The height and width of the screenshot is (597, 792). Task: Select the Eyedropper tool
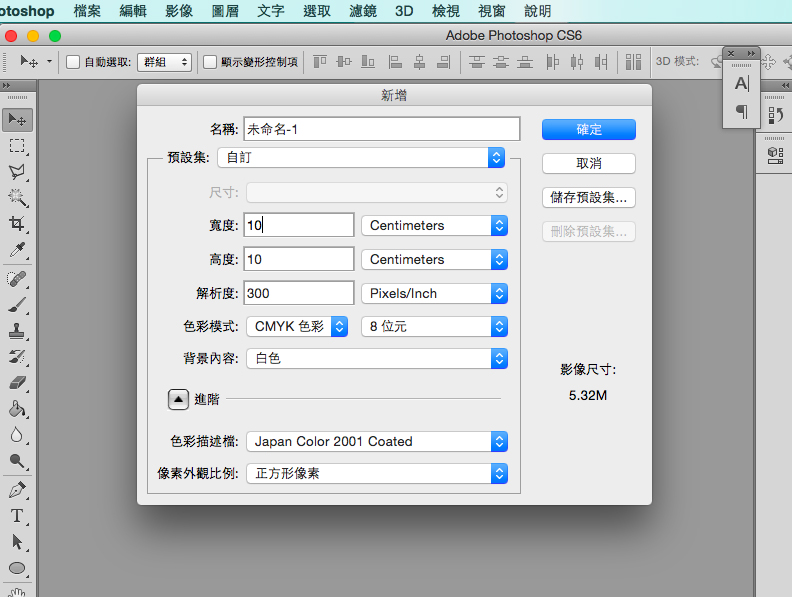pyautogui.click(x=17, y=250)
